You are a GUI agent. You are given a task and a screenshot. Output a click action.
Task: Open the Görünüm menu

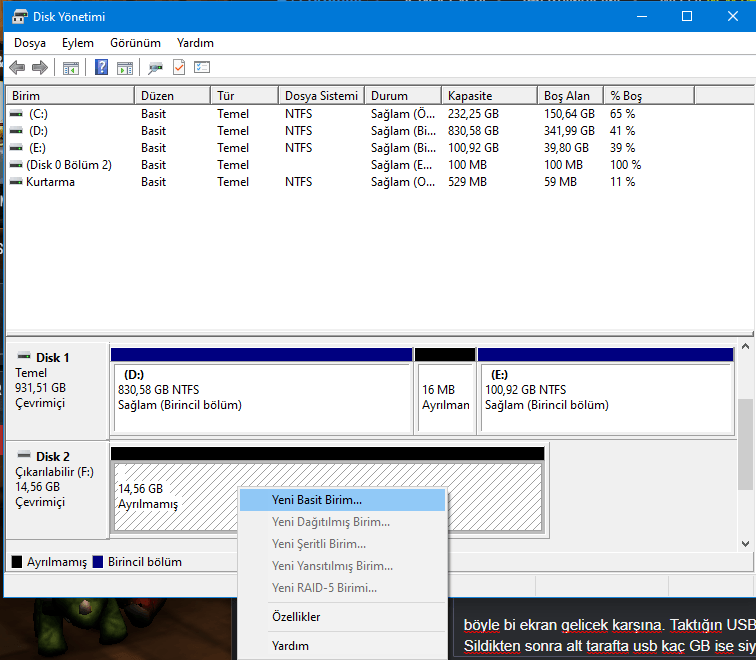coord(135,43)
